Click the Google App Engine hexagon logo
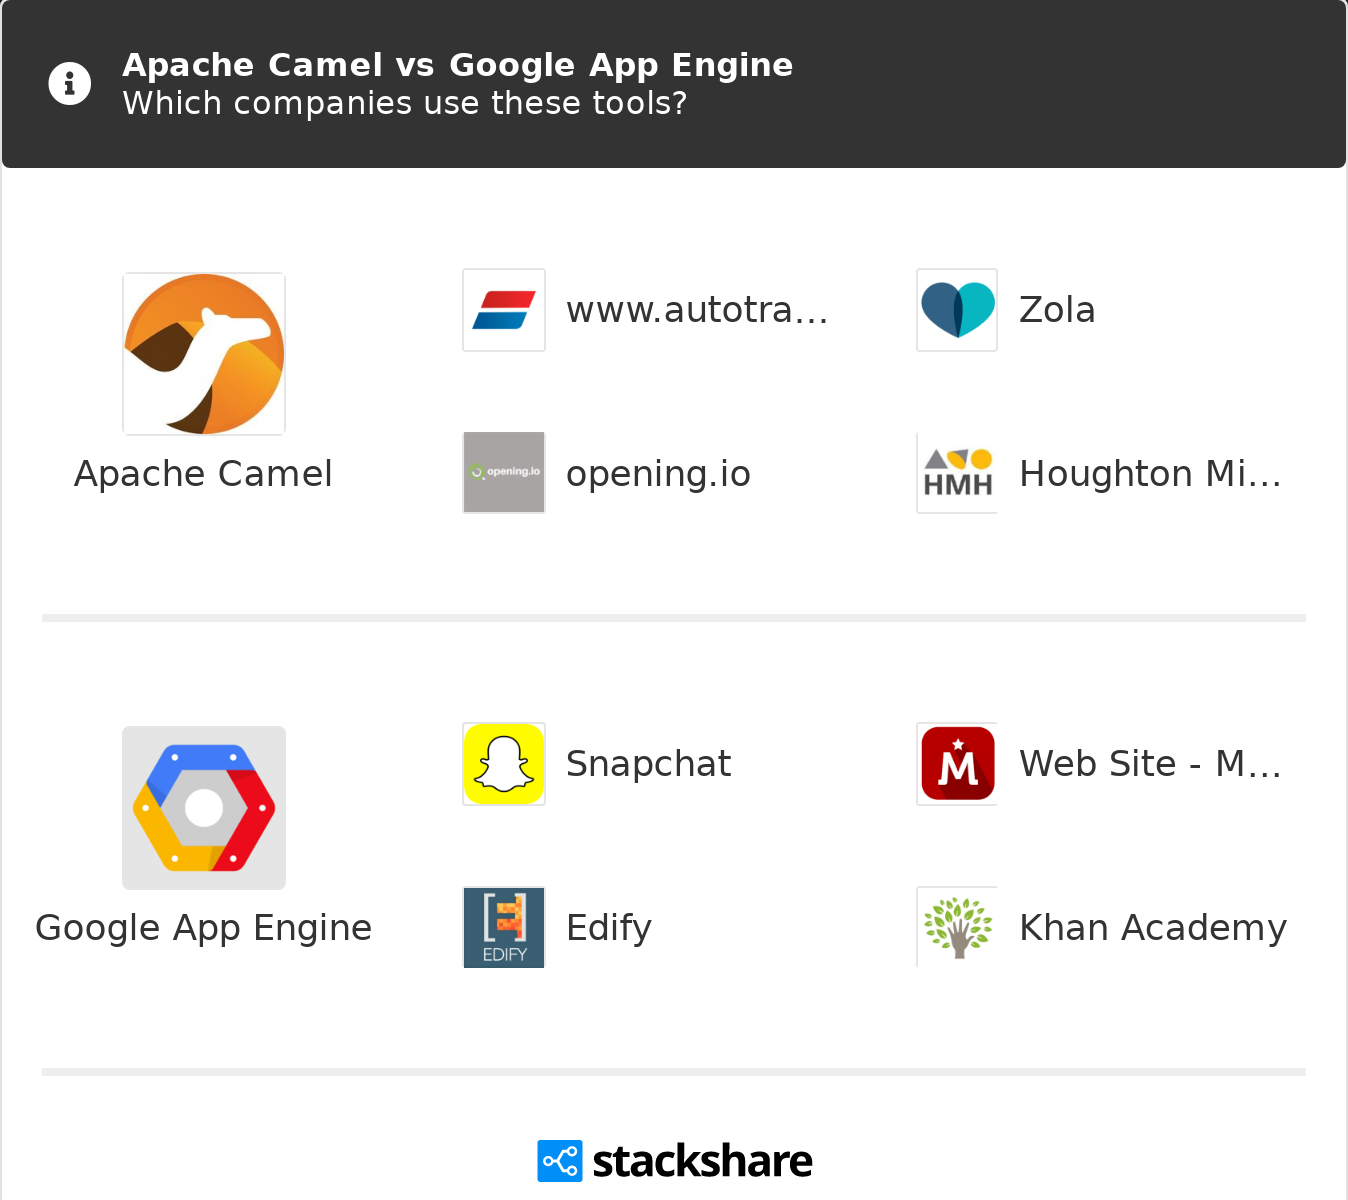The image size is (1348, 1200). click(x=204, y=808)
